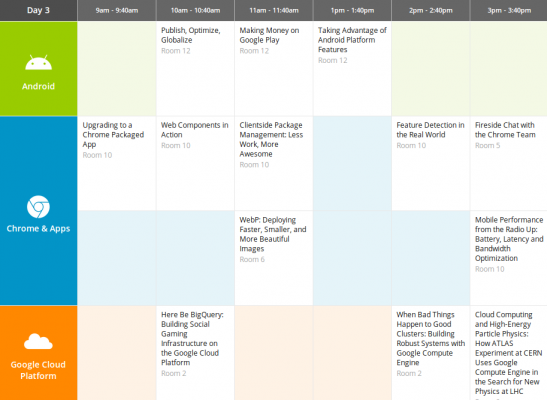Select the Google Cloud Platform track label

38,370
